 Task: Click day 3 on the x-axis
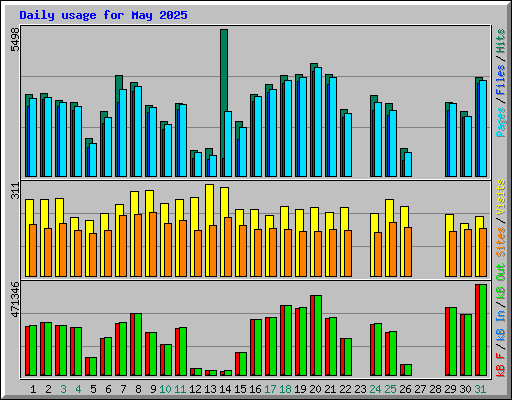coord(63,389)
